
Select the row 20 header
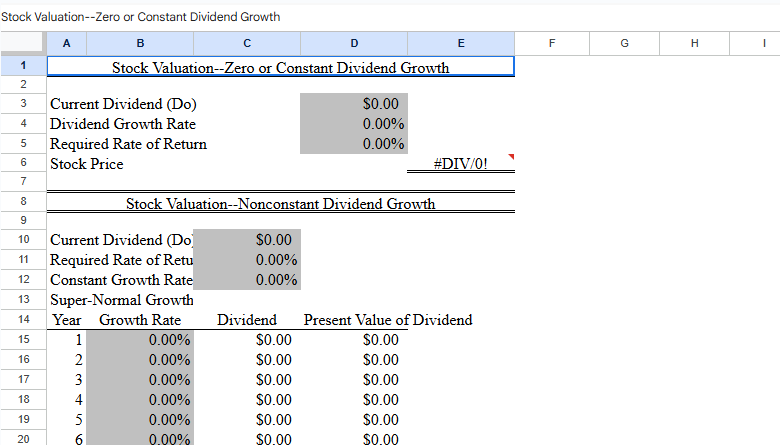click(23, 439)
